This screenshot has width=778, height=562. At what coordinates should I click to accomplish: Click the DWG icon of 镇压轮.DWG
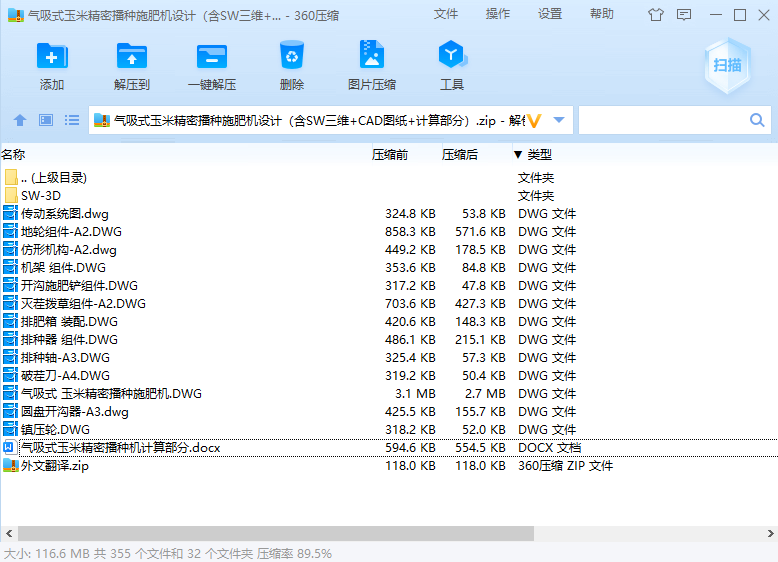pos(10,429)
